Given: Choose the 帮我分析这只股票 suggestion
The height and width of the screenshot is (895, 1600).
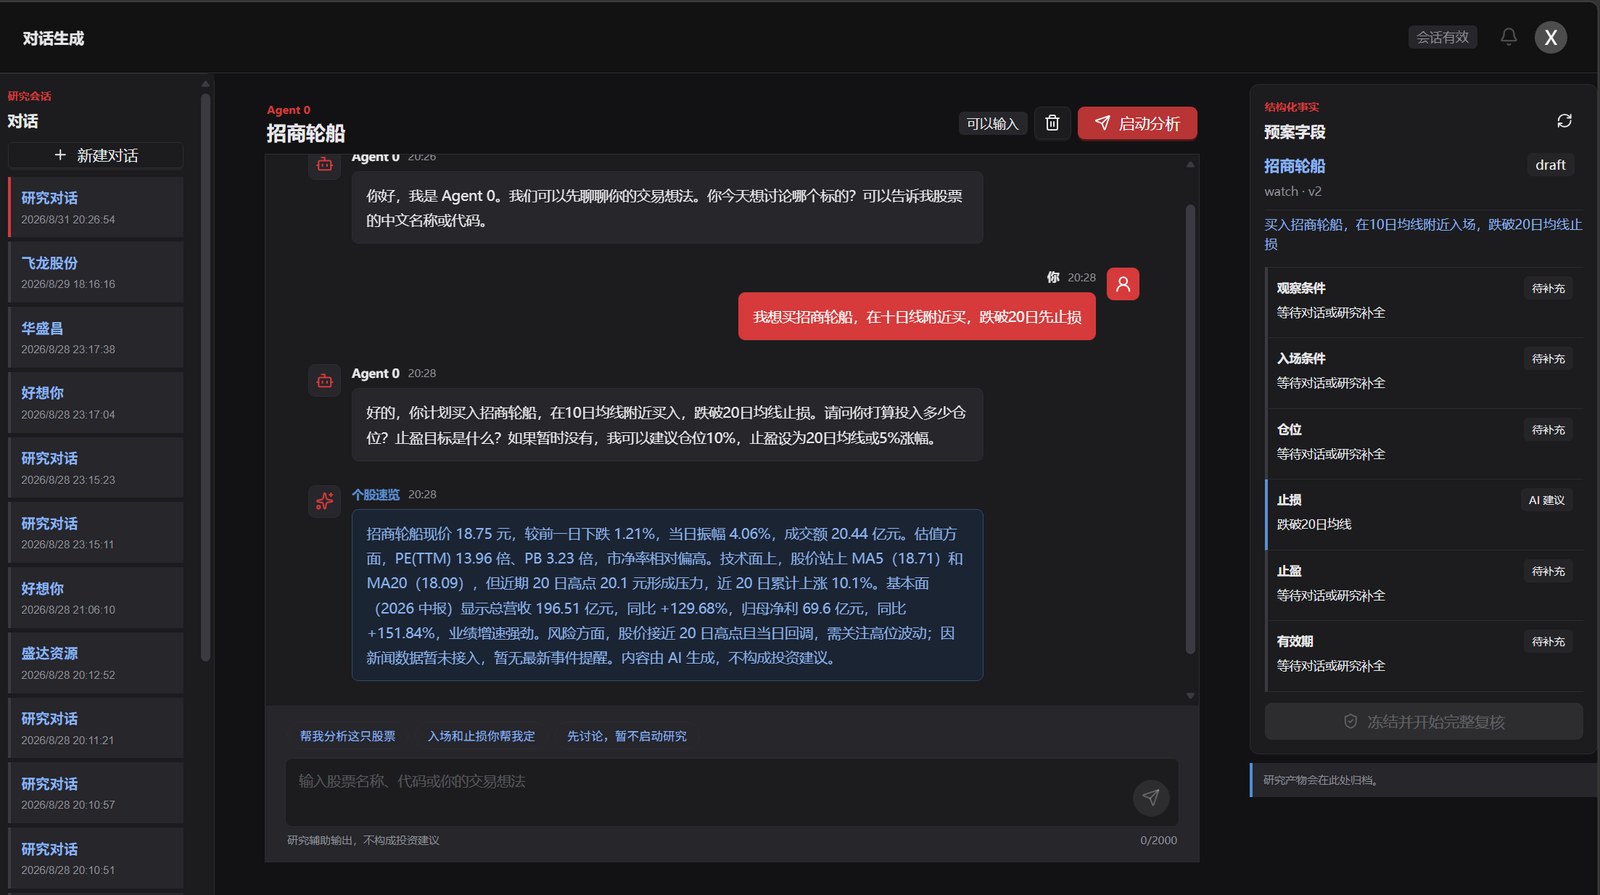Looking at the screenshot, I should point(348,736).
